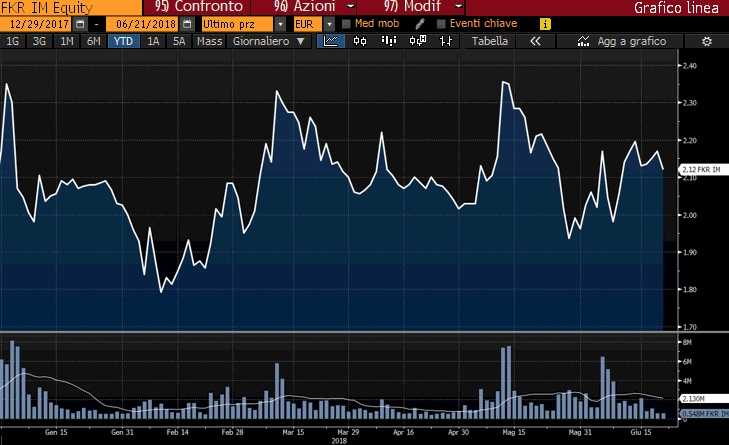Select the 5A time range

click(x=179, y=41)
